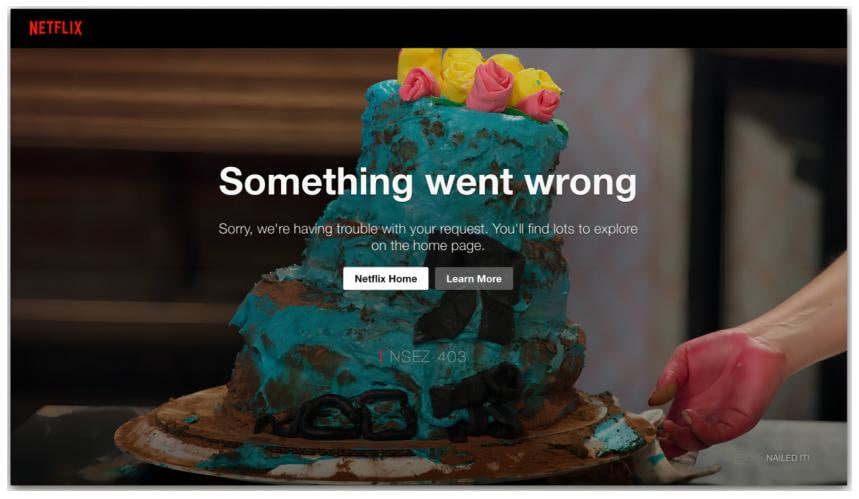Click the NAILED IT! caption

tap(787, 458)
